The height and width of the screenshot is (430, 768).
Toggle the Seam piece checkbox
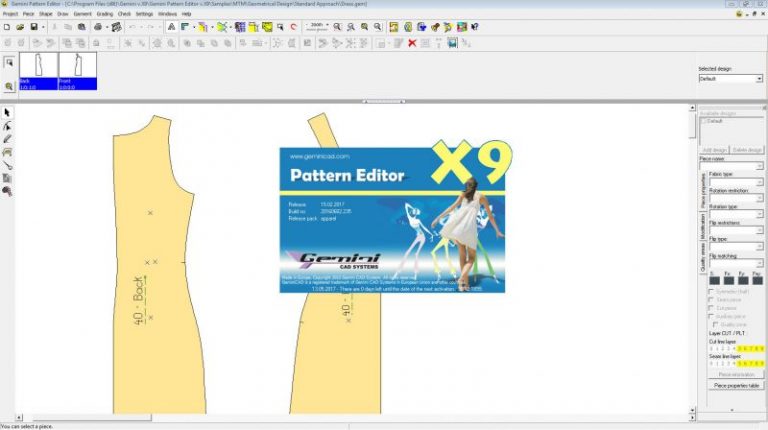click(711, 300)
